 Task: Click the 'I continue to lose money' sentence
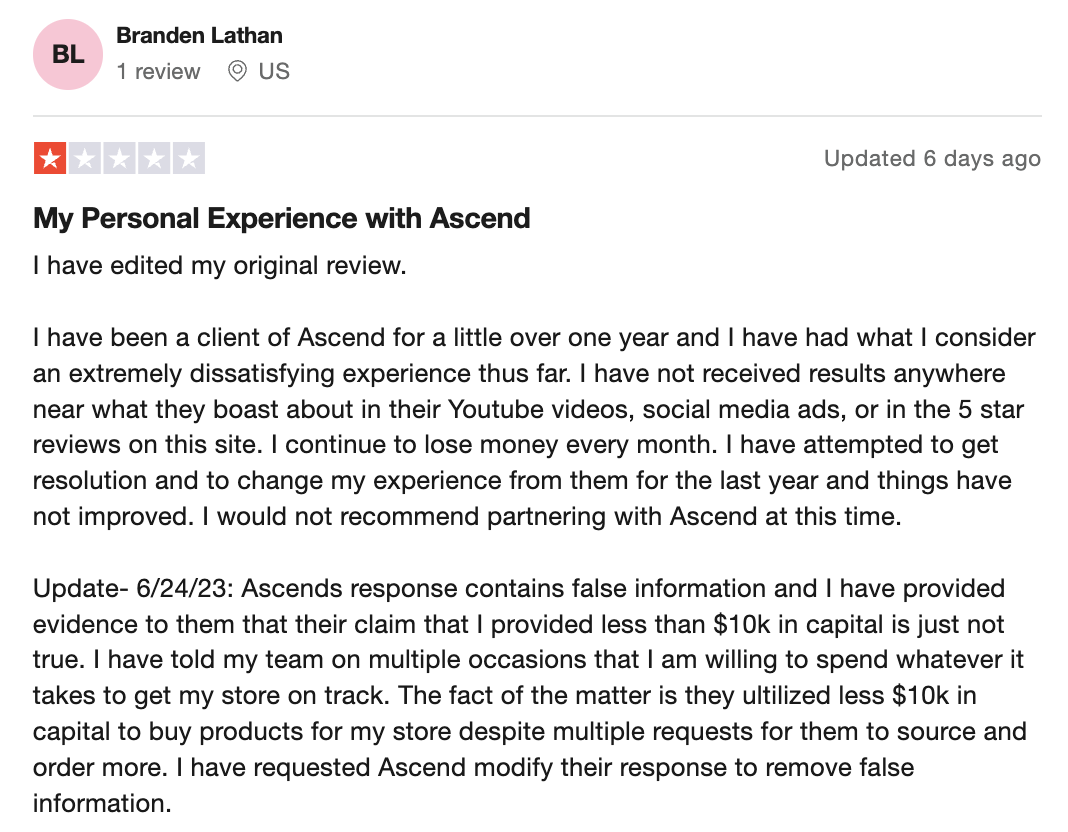click(494, 445)
